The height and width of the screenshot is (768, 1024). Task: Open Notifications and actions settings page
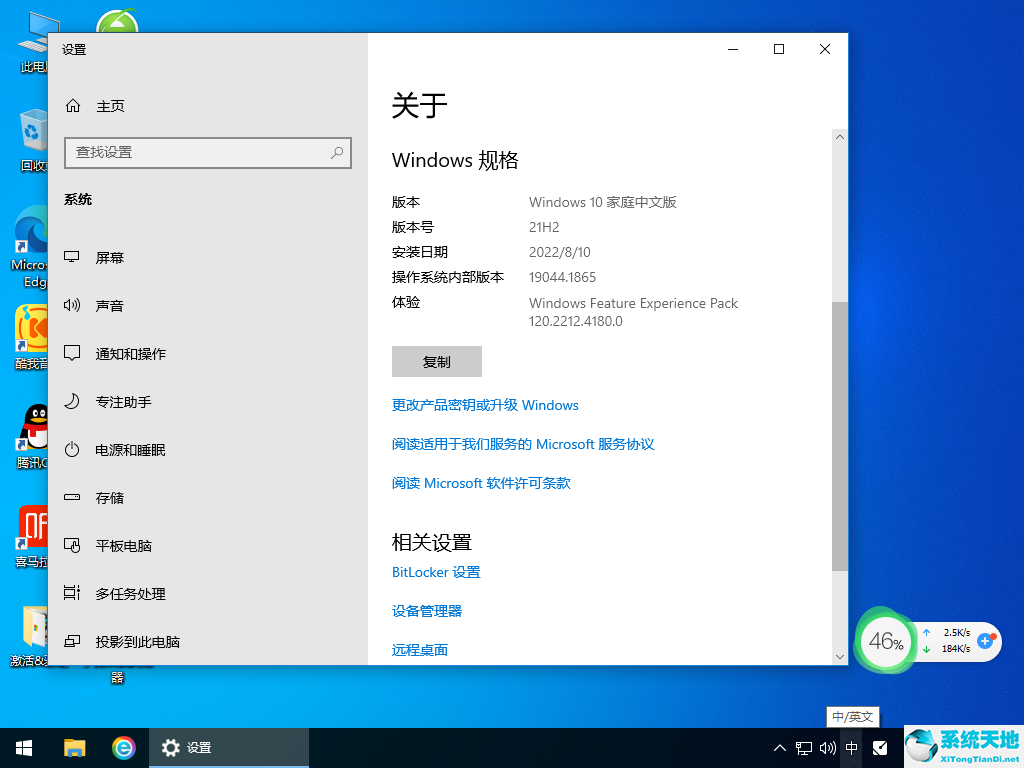point(130,354)
